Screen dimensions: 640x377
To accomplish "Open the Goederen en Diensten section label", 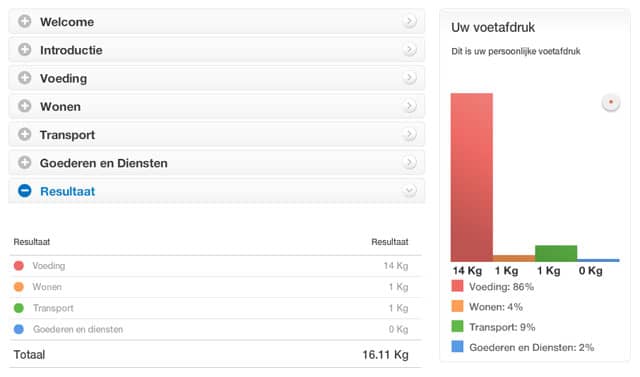I will [x=104, y=163].
